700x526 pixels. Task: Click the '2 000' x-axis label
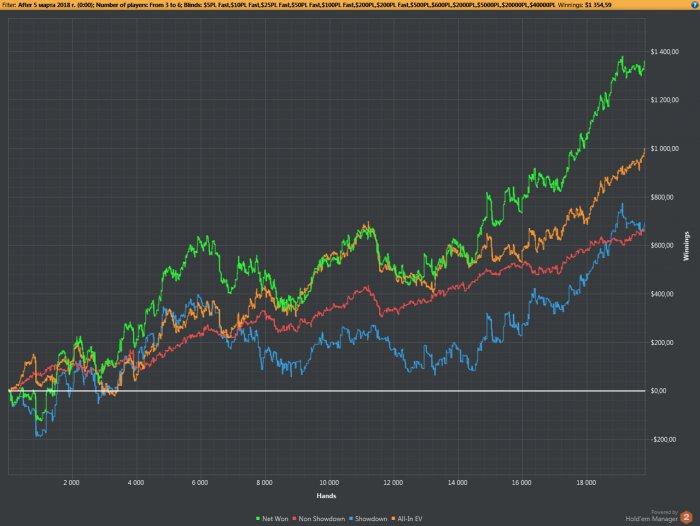[x=71, y=483]
